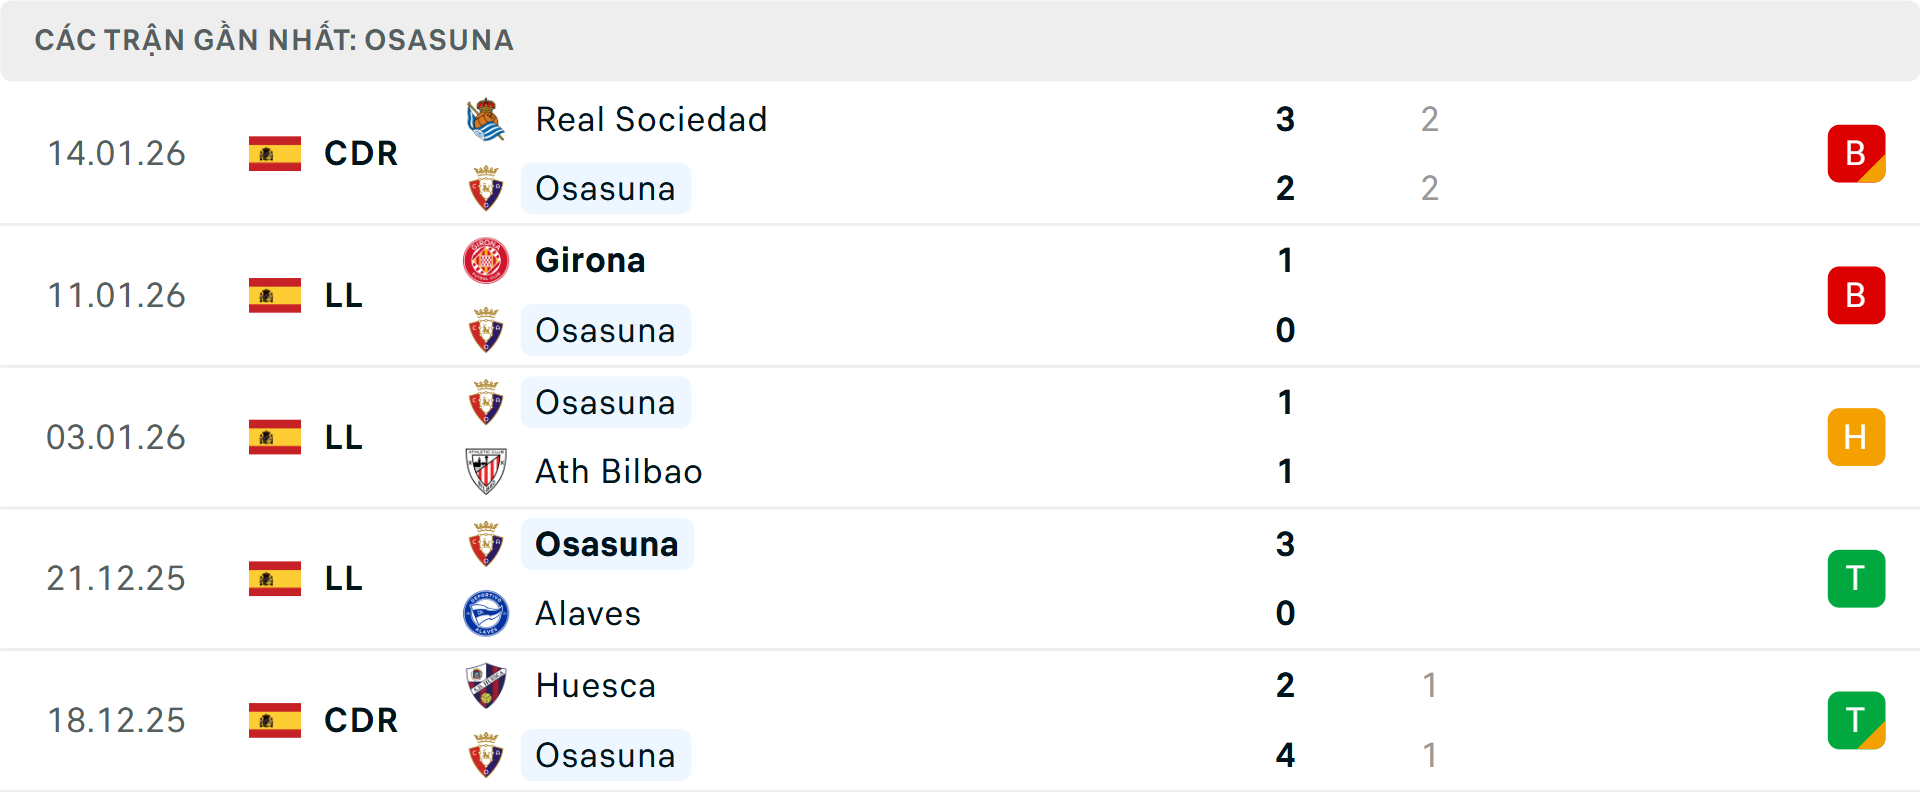Click the Athletic Bilbao club crest

(x=486, y=471)
